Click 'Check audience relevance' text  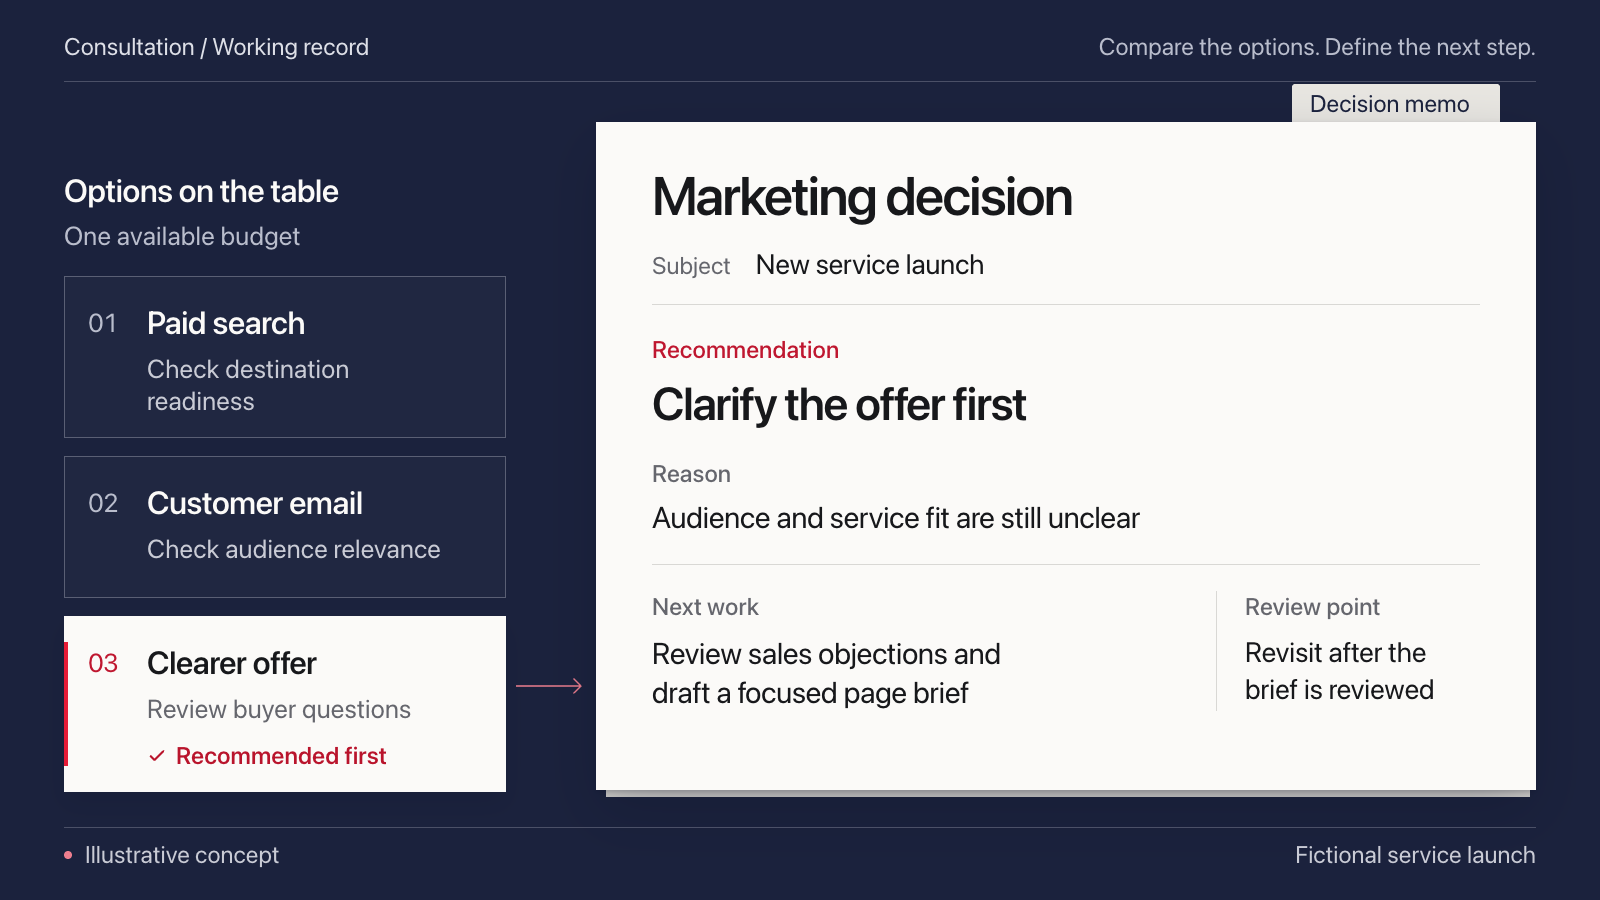coord(294,549)
